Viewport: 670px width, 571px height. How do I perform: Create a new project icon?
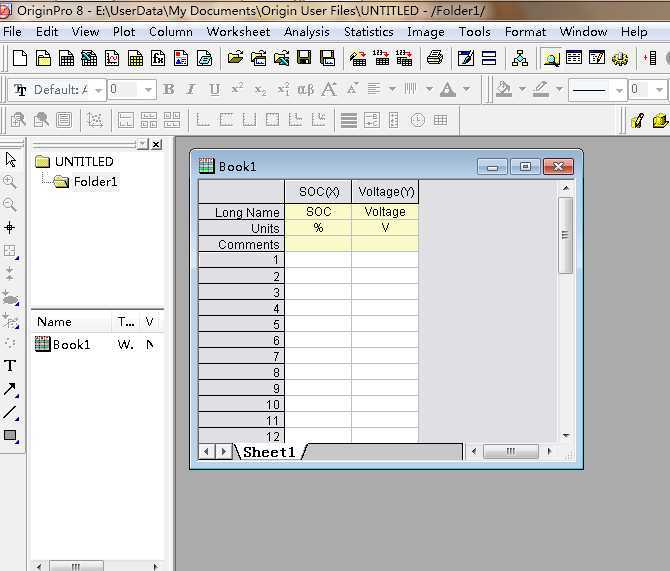tap(20, 58)
